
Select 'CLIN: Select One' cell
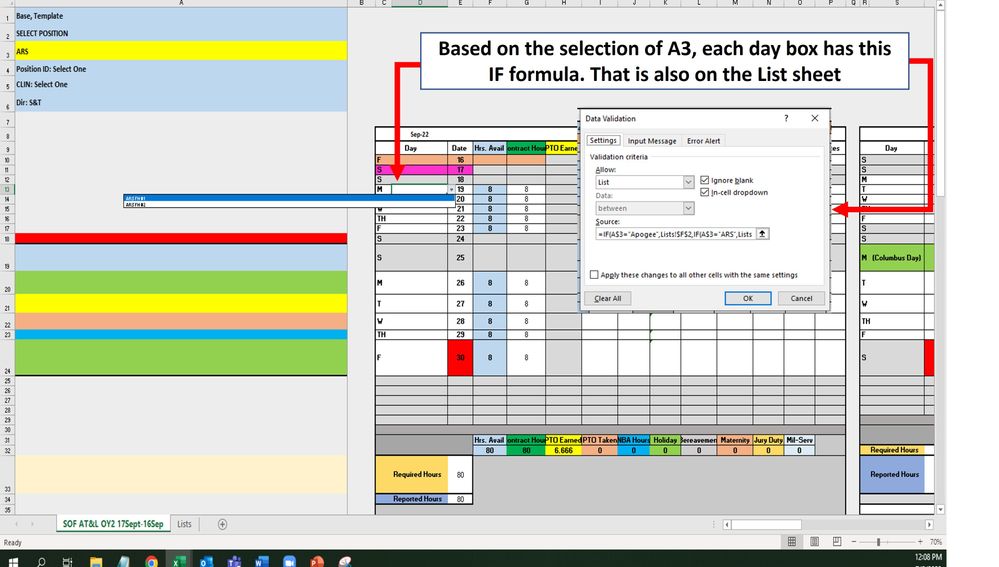[x=181, y=85]
